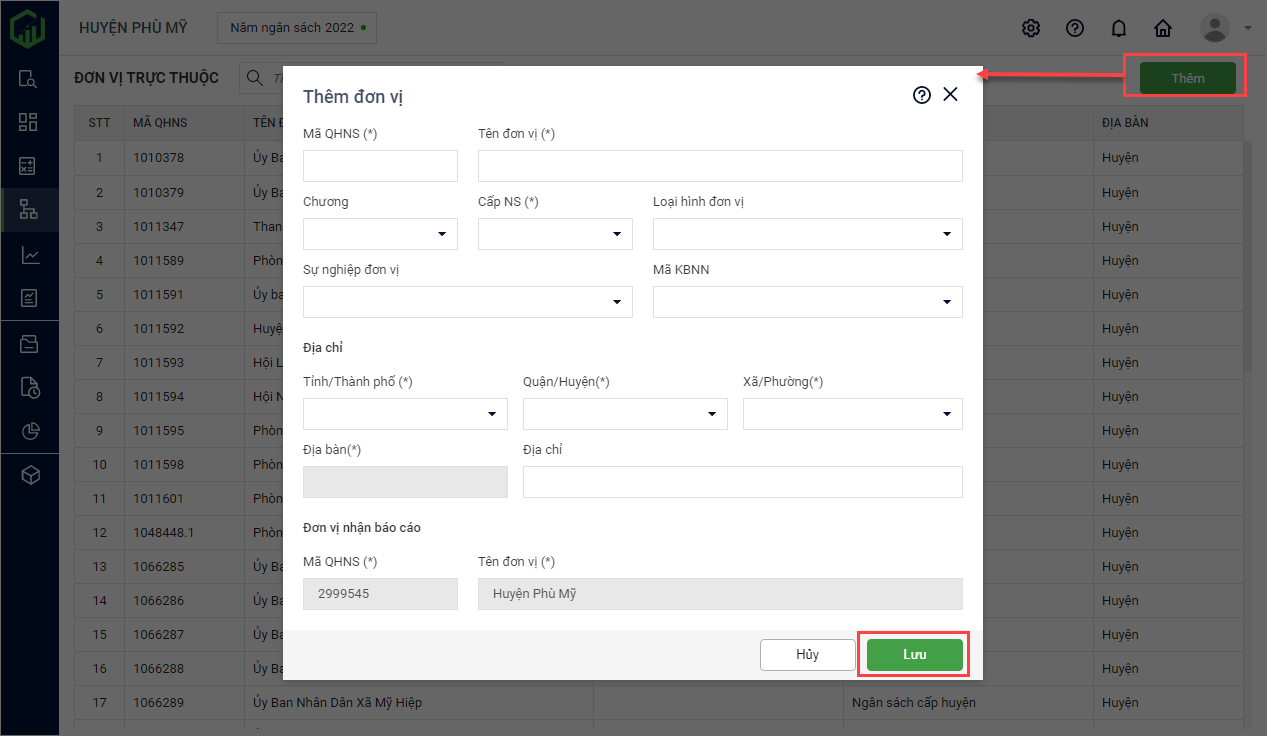Expand the Mã KBNN dropdown
Viewport: 1267px width, 736px height.
tap(807, 302)
